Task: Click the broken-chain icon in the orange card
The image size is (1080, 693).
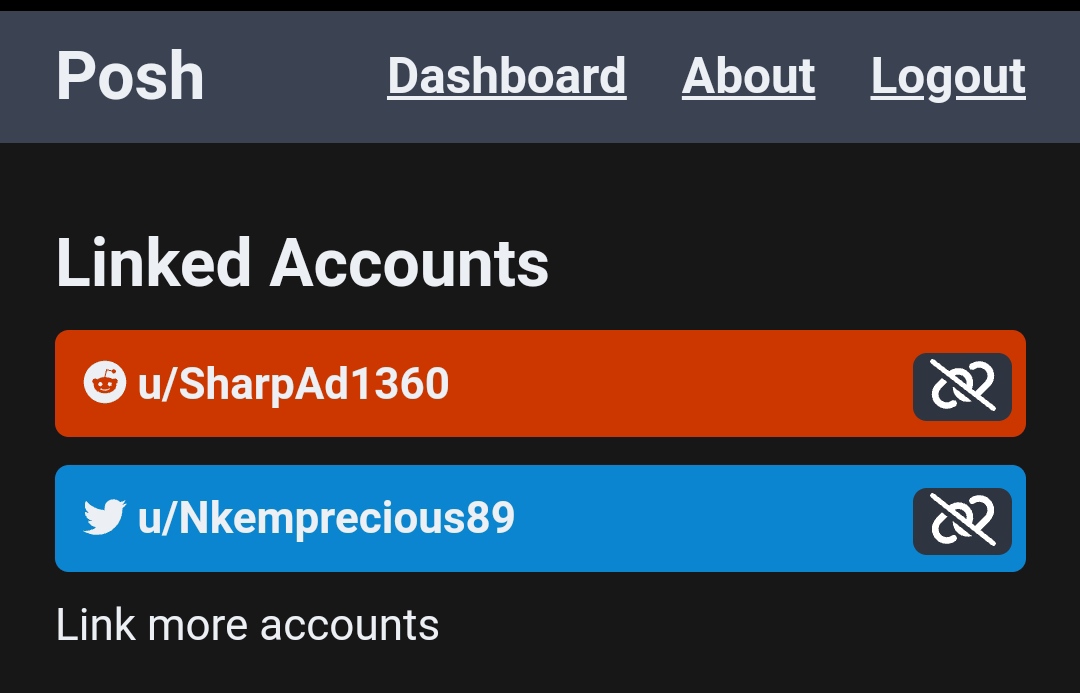Action: (x=962, y=385)
